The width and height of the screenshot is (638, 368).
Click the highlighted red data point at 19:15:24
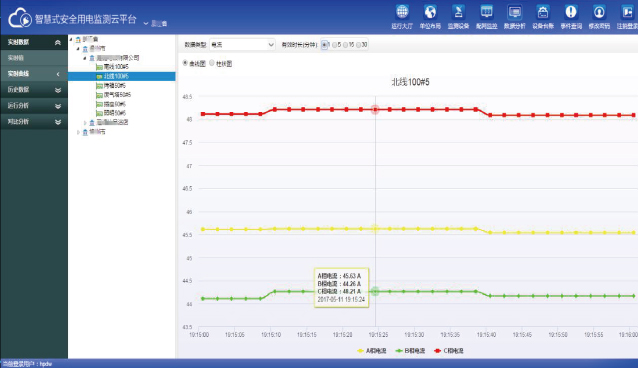click(x=375, y=110)
